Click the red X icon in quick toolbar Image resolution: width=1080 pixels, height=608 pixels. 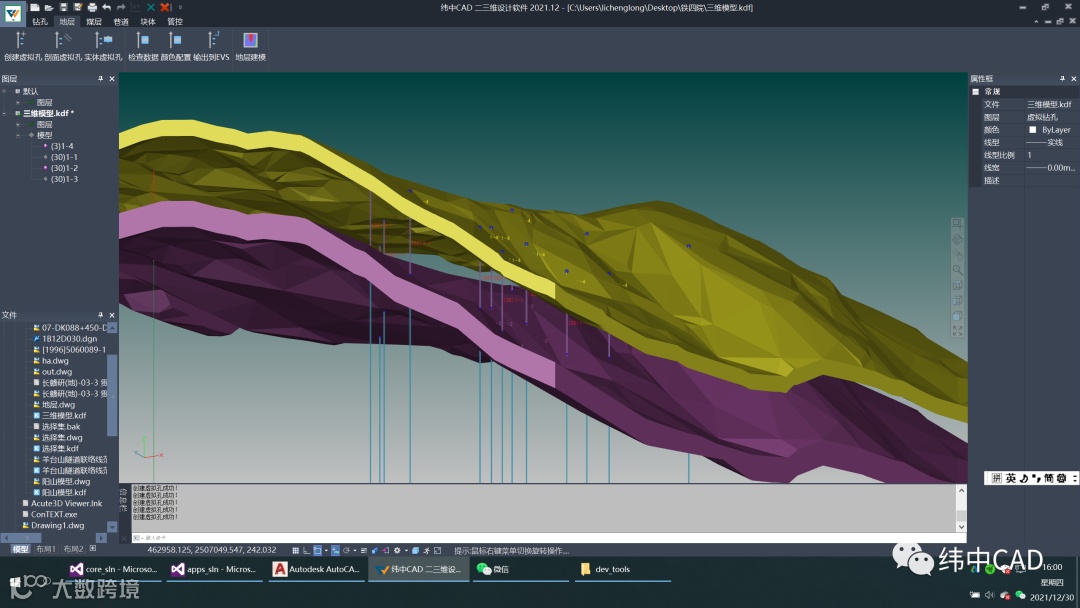click(165, 8)
